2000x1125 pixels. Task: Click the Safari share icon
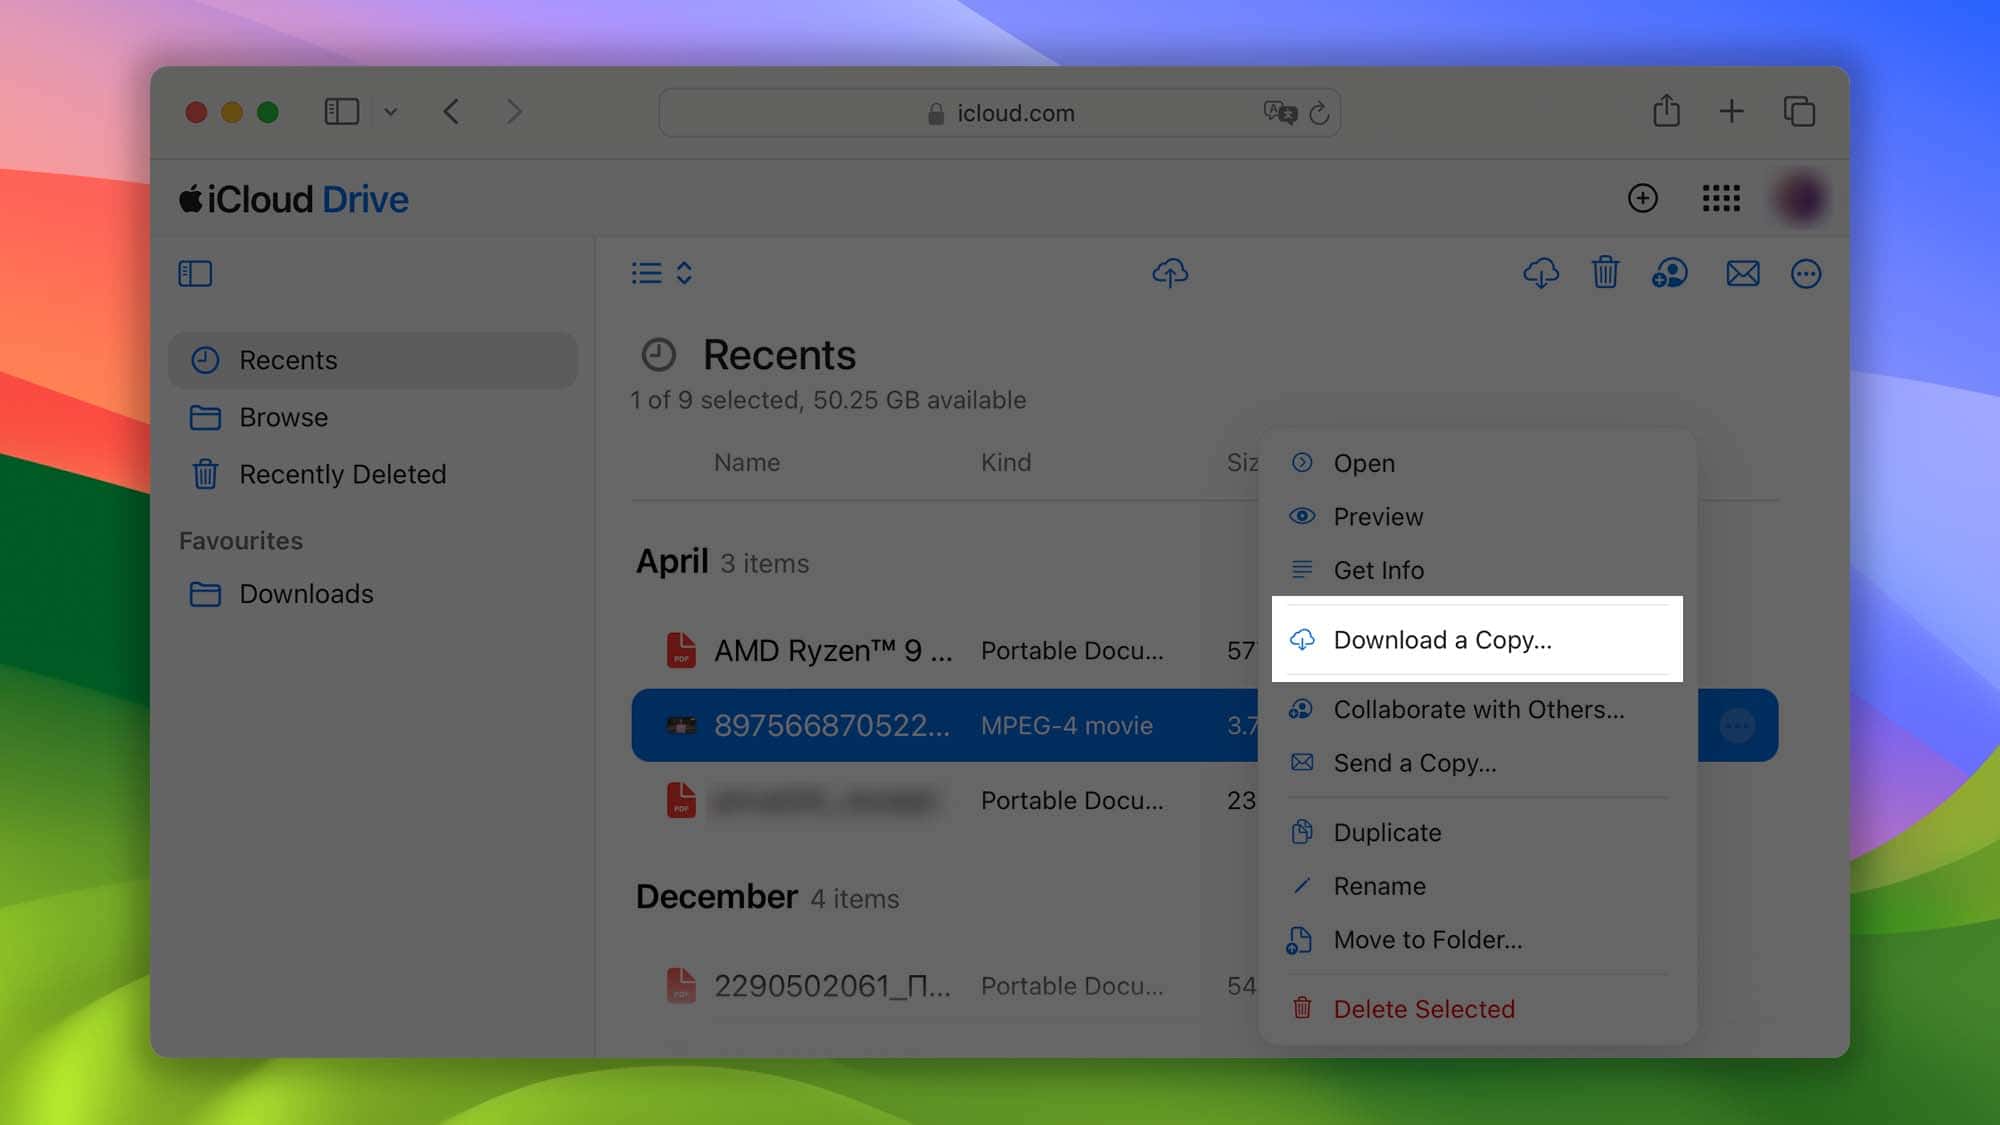pos(1666,111)
